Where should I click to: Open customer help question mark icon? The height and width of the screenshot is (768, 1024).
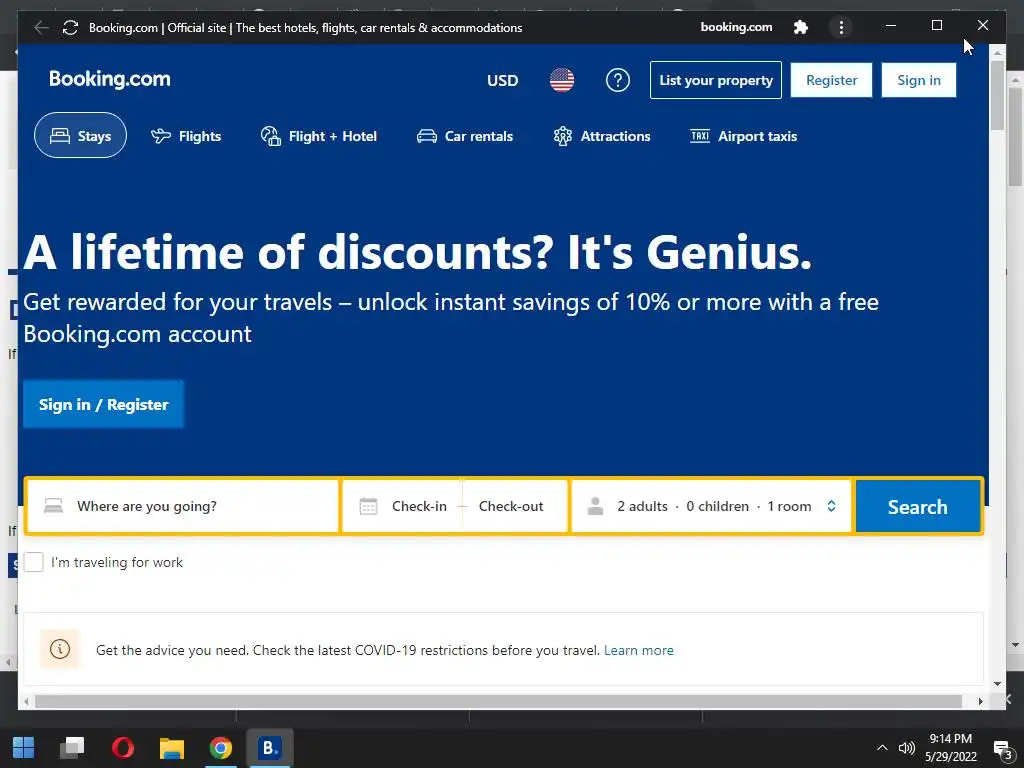(618, 80)
